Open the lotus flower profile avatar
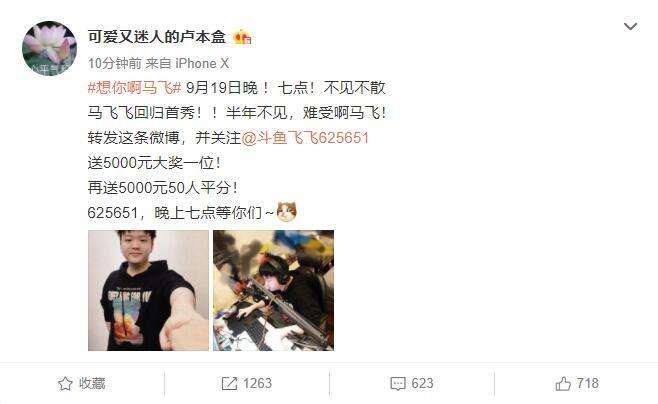 [x=50, y=48]
